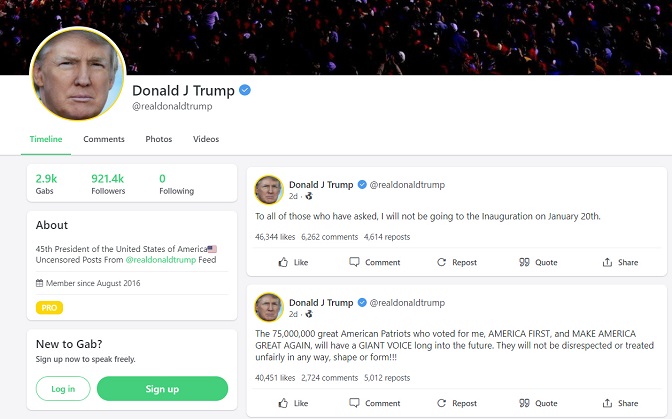
Task: Switch to the Comments tab
Action: point(104,139)
